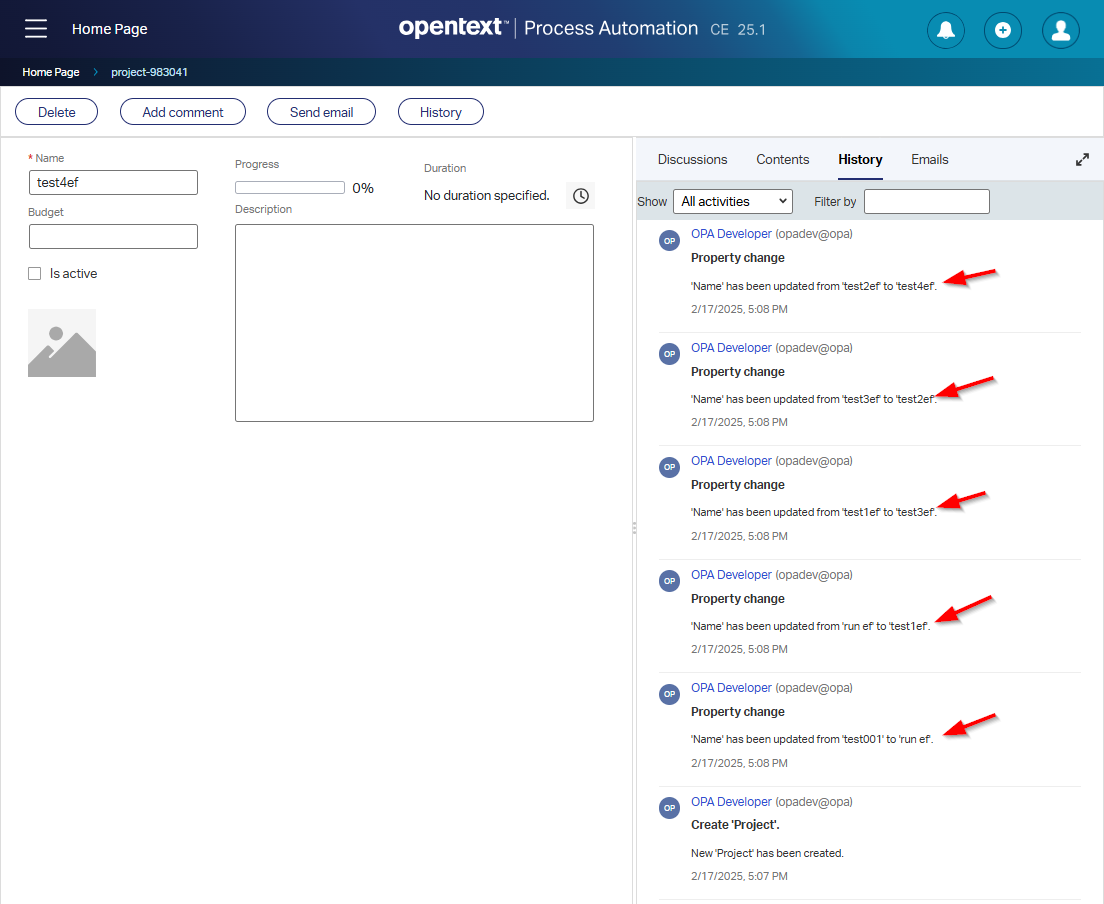
Task: Expand the history panel to full size
Action: tap(1082, 160)
